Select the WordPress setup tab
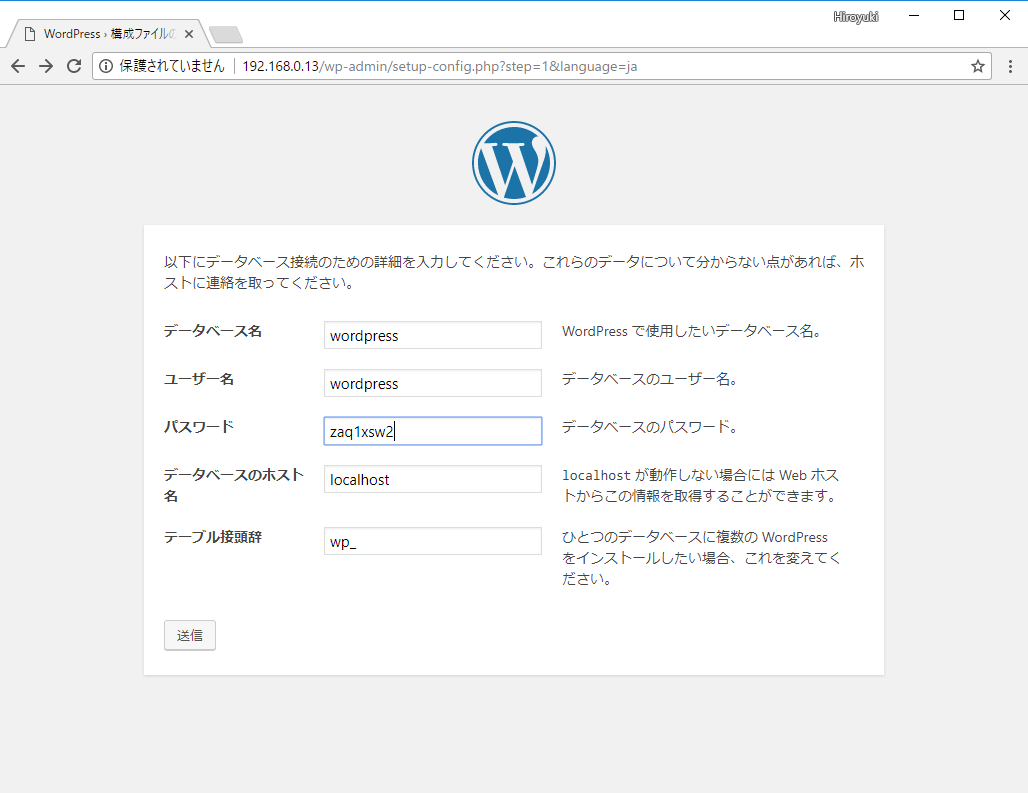The height and width of the screenshot is (793, 1028). [108, 34]
